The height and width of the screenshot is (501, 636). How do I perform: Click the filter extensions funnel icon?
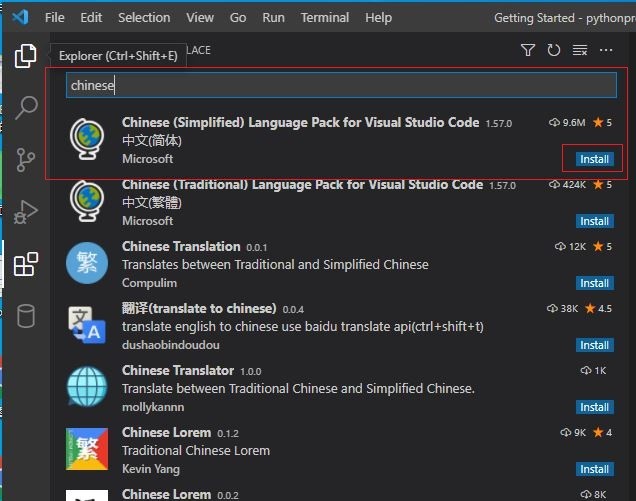528,50
